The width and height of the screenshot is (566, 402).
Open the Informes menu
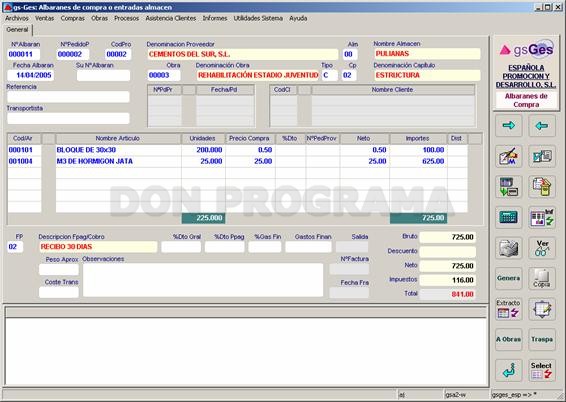click(215, 18)
